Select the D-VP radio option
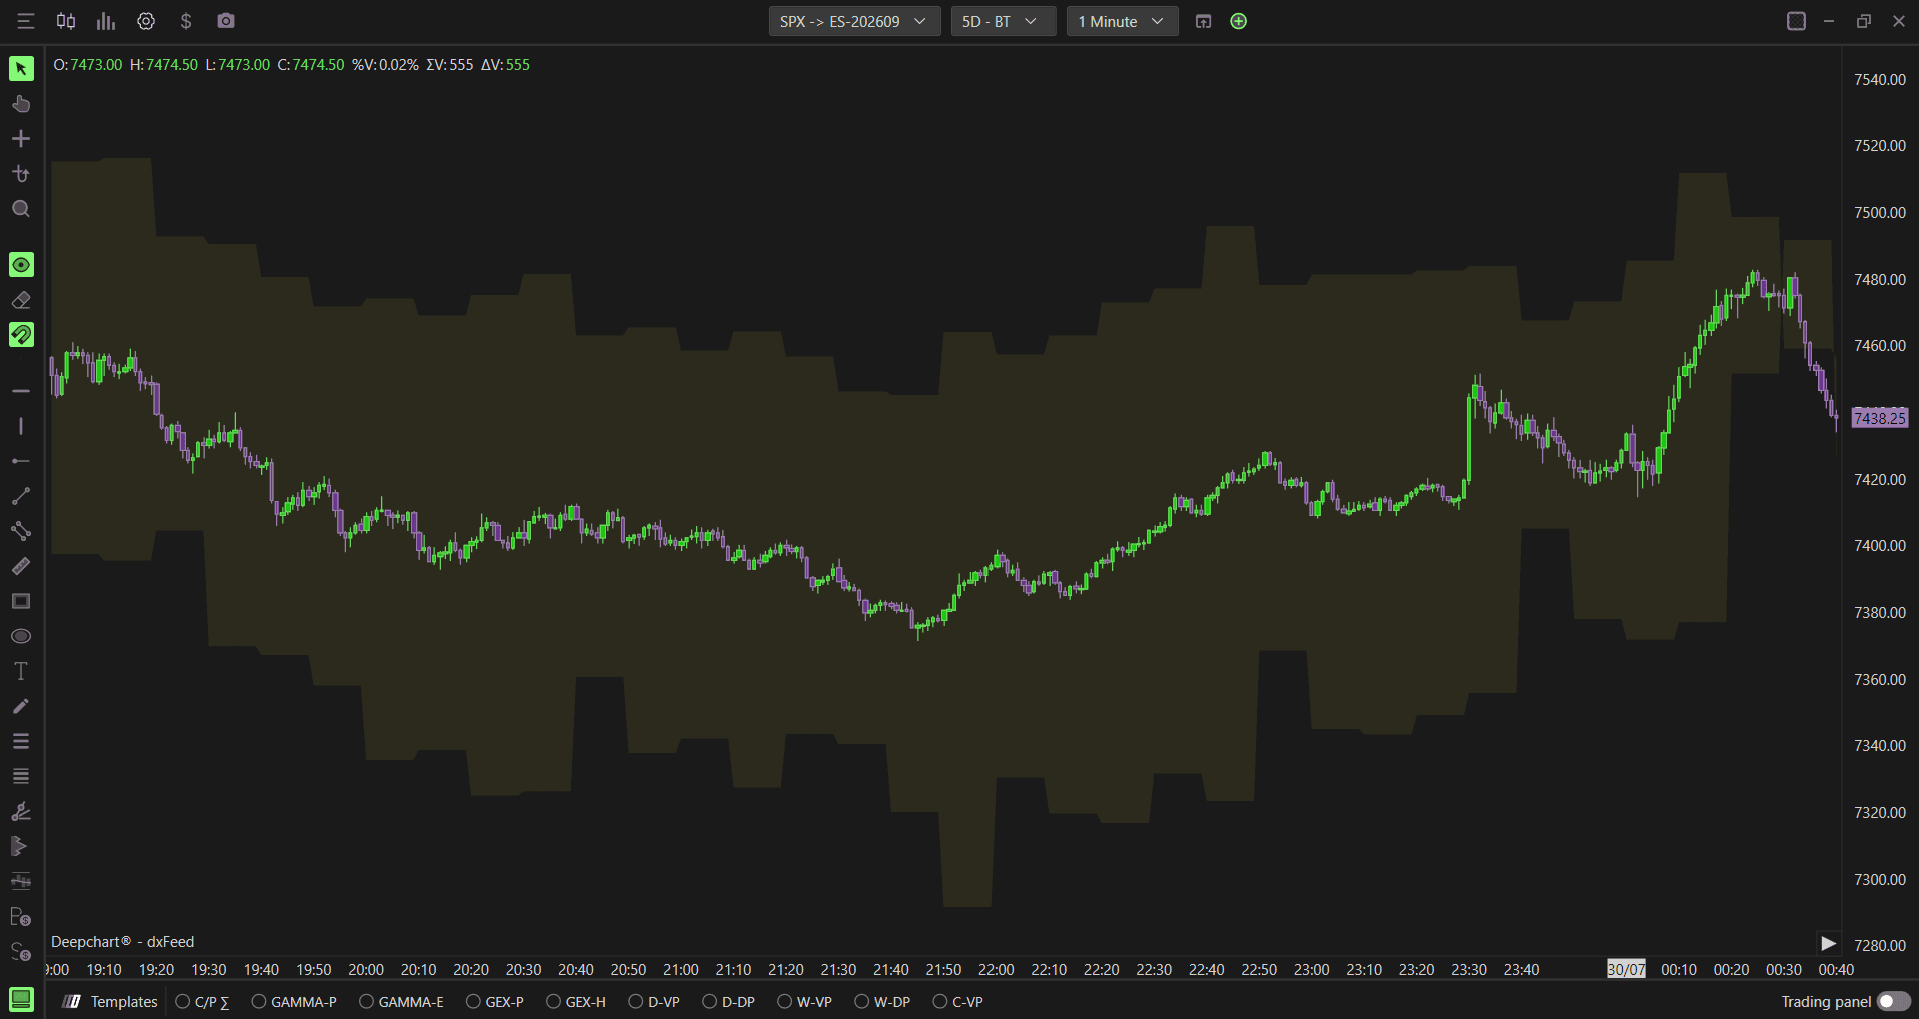Image resolution: width=1919 pixels, height=1019 pixels. (x=654, y=1002)
